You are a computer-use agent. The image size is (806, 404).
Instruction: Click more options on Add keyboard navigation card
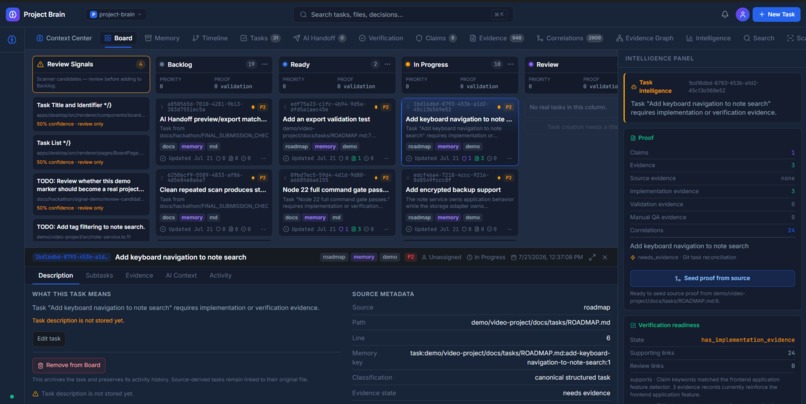click(x=509, y=158)
